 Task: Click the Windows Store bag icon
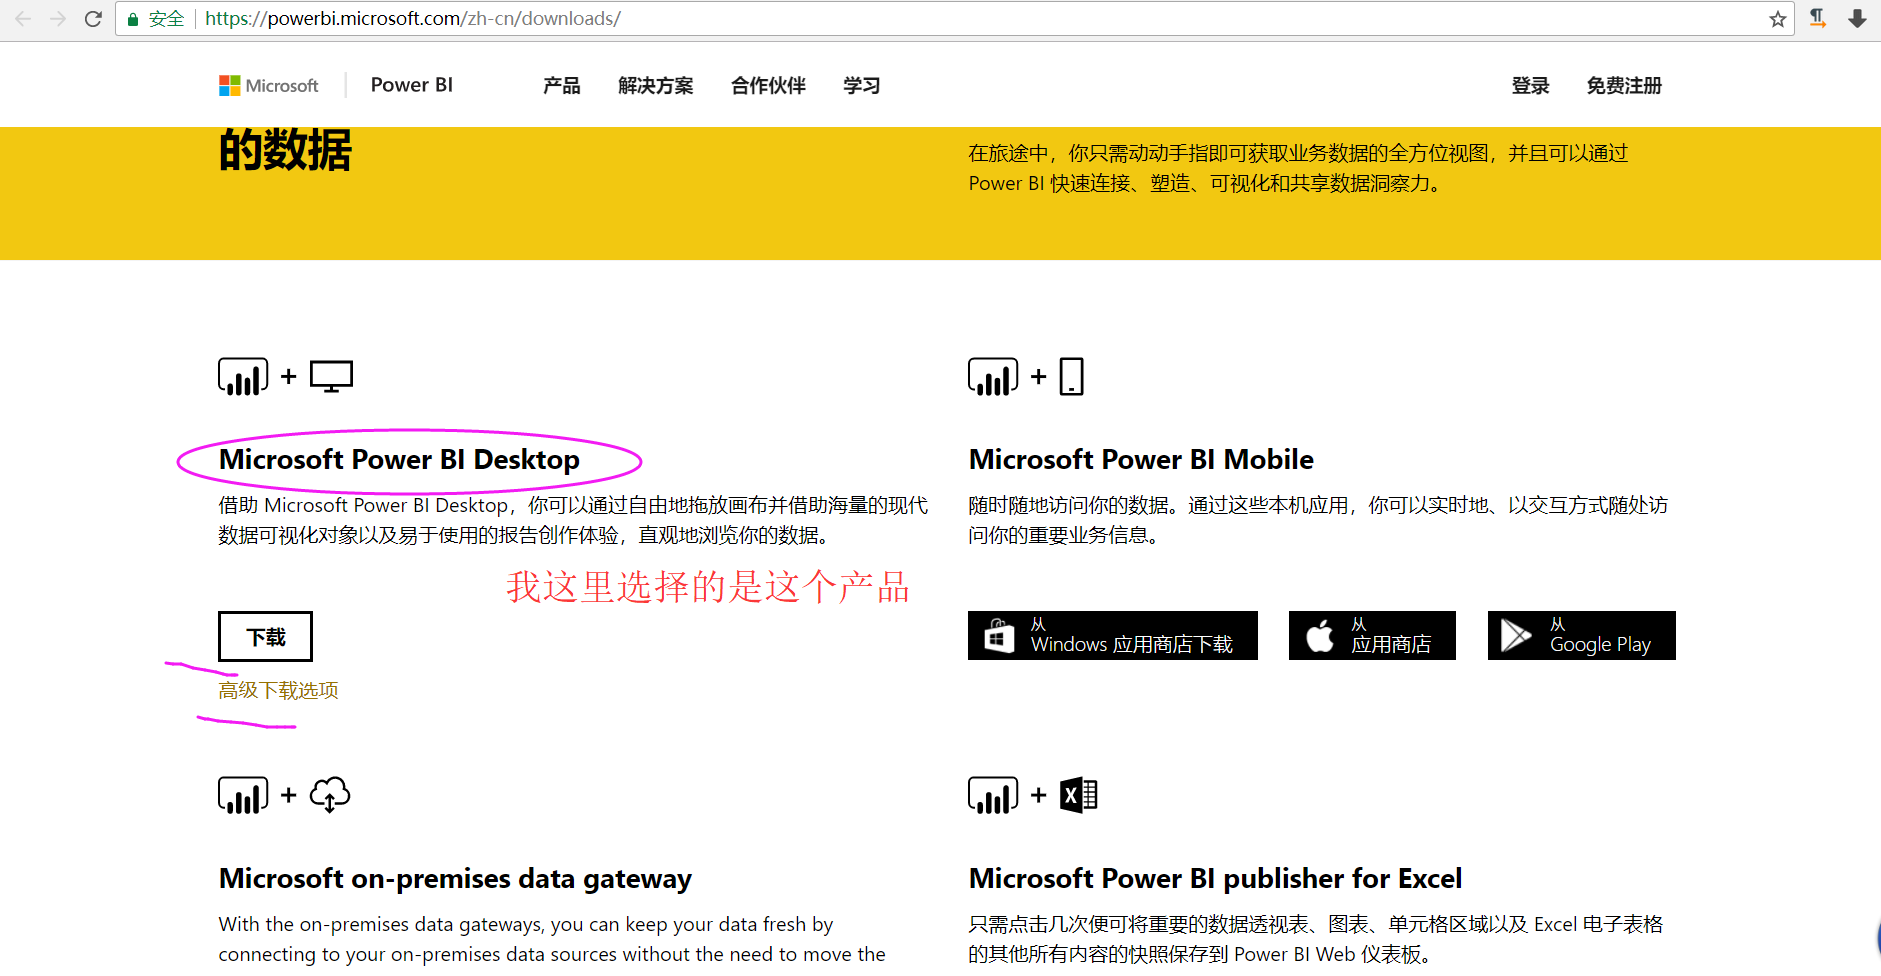999,636
